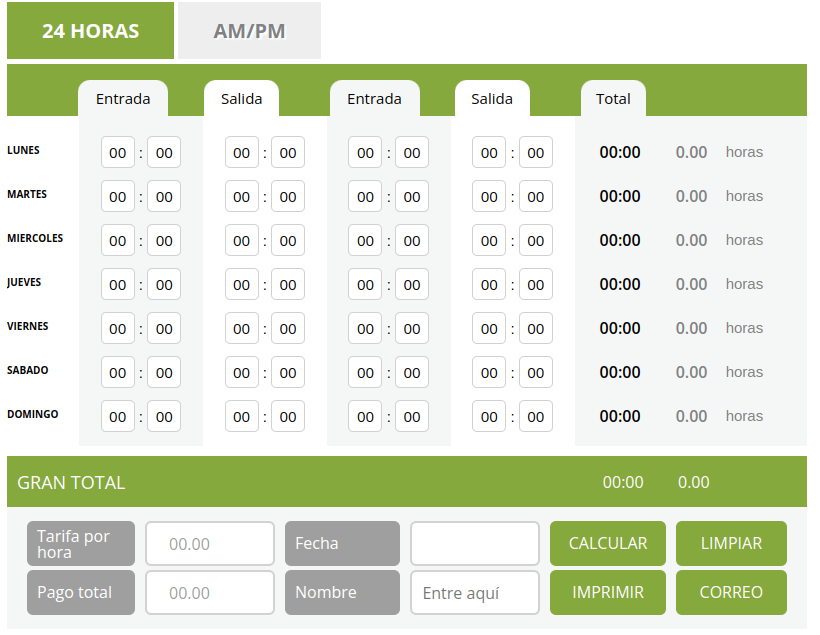Click the CORREO button
Screen dimensions: 820x635
pos(731,592)
